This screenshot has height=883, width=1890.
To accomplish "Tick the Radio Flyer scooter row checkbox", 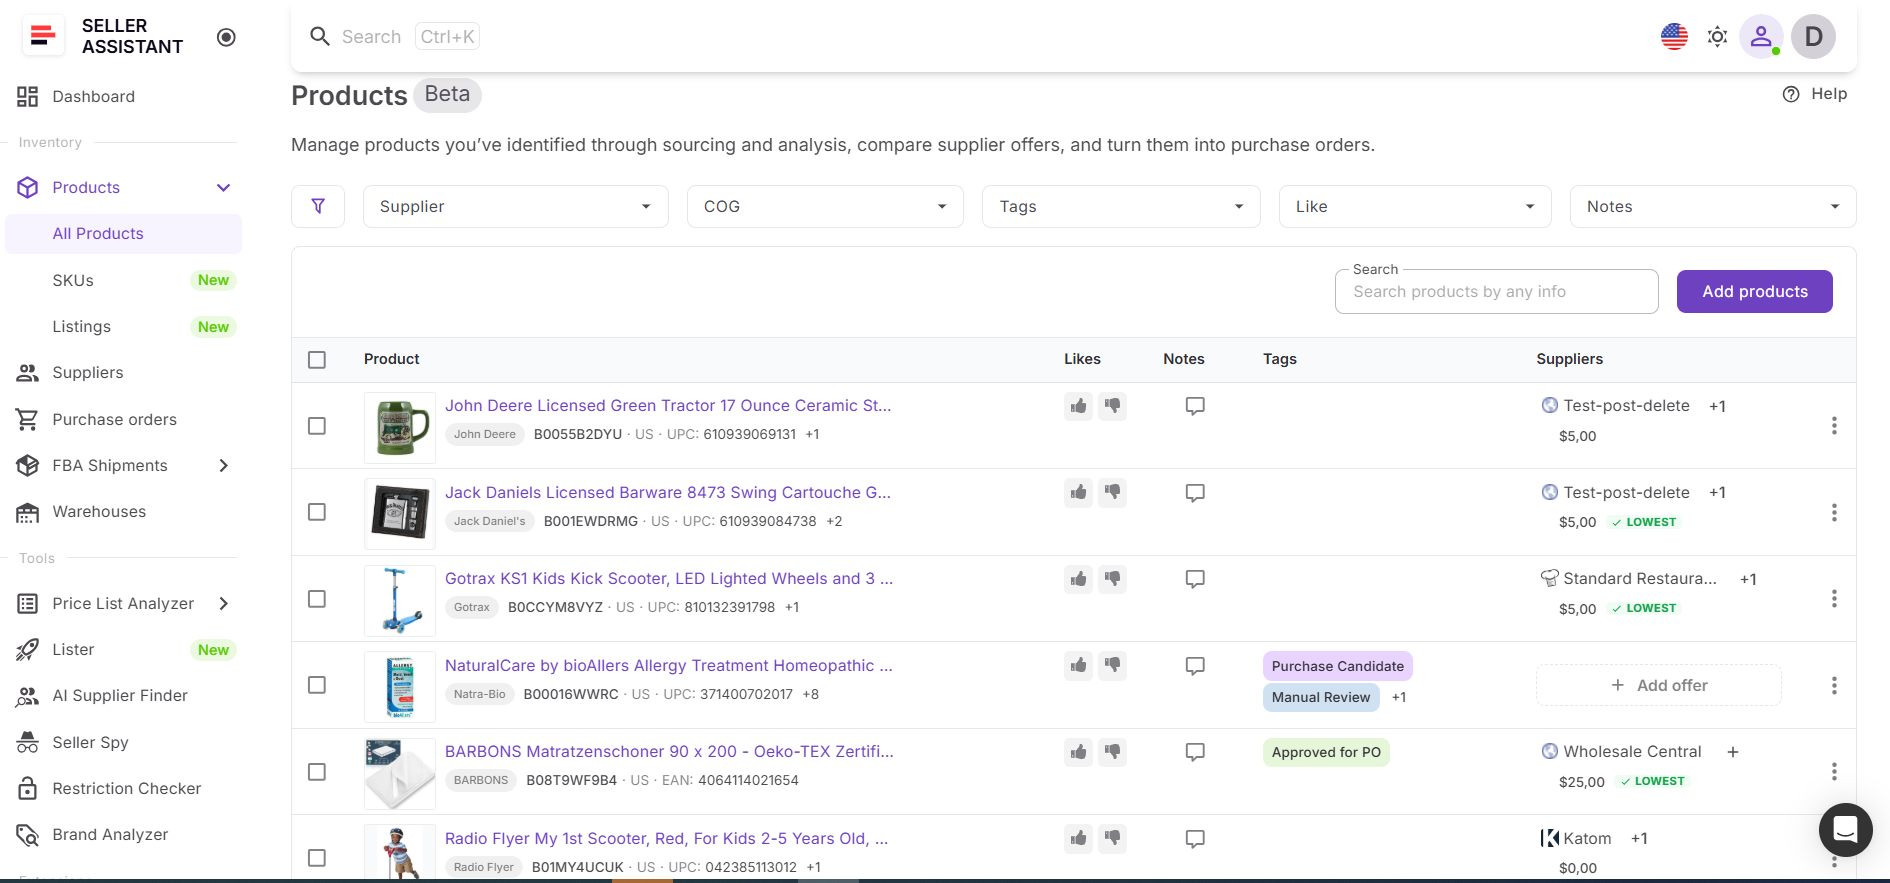I will point(317,858).
